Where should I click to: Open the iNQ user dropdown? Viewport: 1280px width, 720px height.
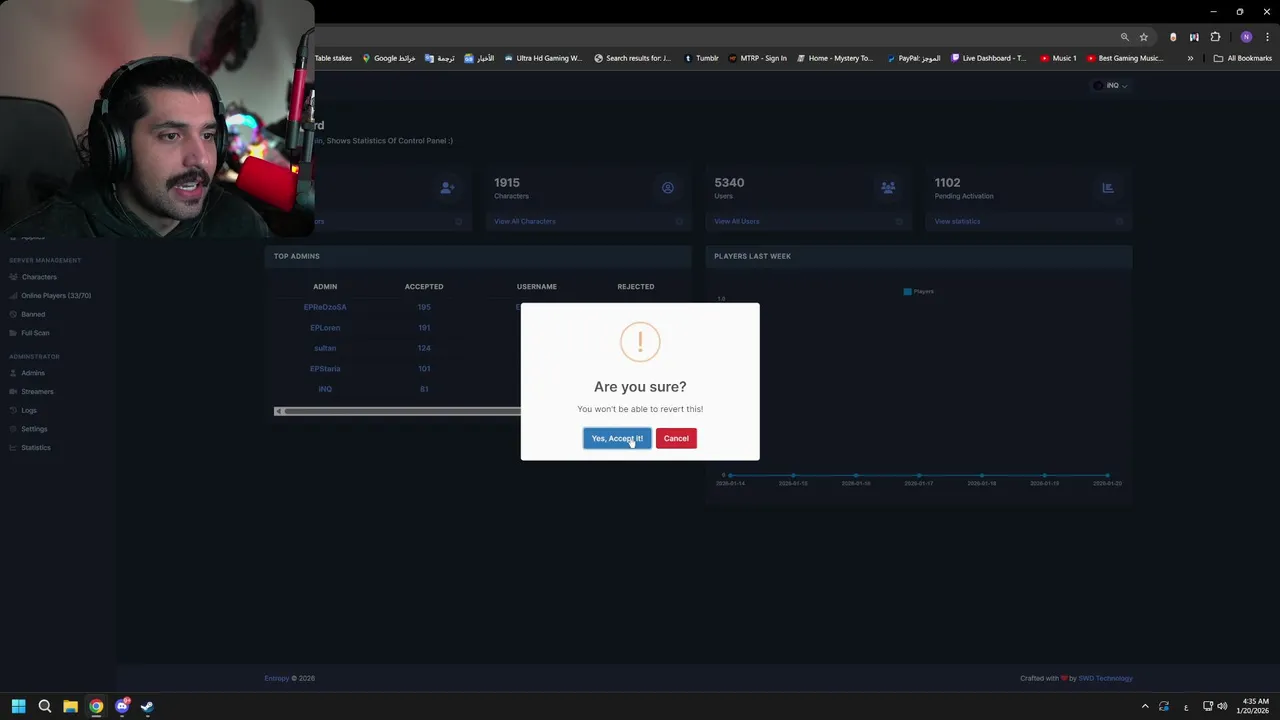click(1112, 85)
